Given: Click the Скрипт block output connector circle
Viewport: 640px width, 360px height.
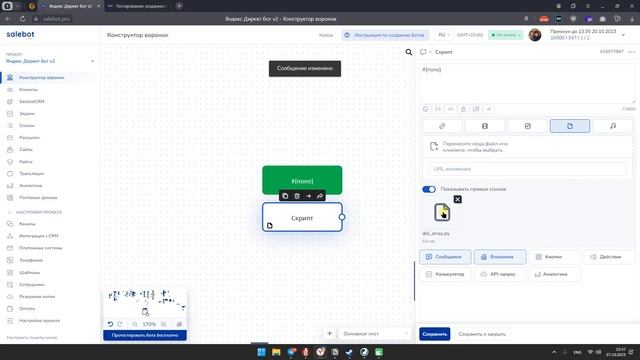Looking at the screenshot, I should click(342, 217).
